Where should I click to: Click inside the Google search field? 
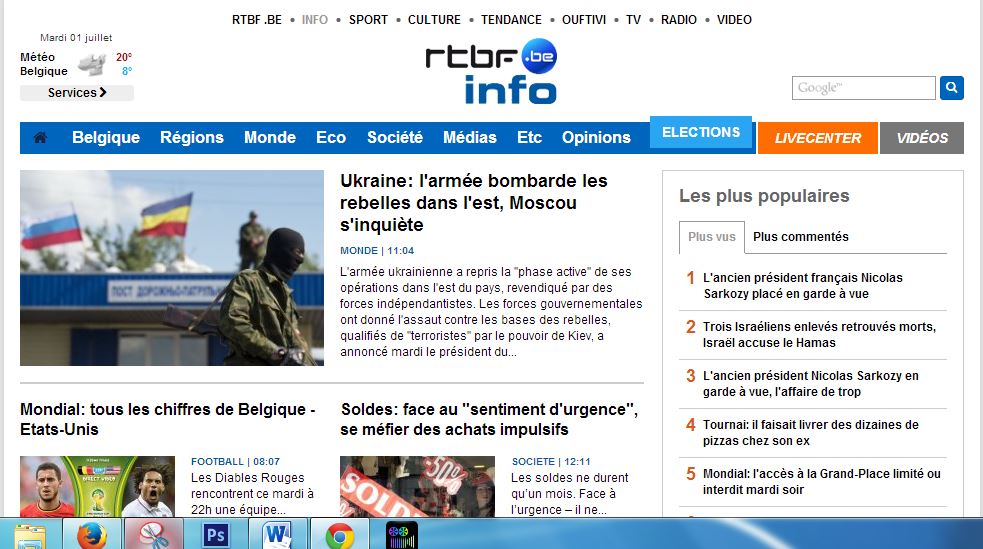[x=863, y=88]
